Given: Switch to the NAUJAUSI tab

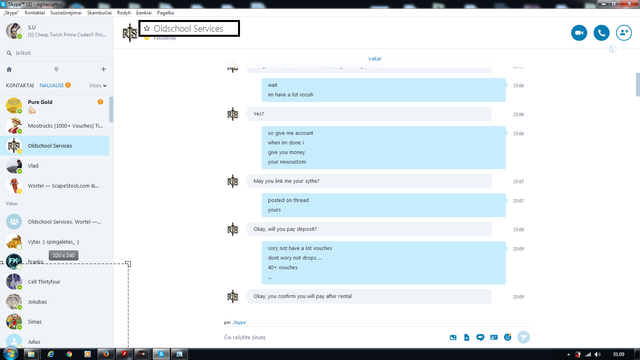Looking at the screenshot, I should pyautogui.click(x=51, y=86).
